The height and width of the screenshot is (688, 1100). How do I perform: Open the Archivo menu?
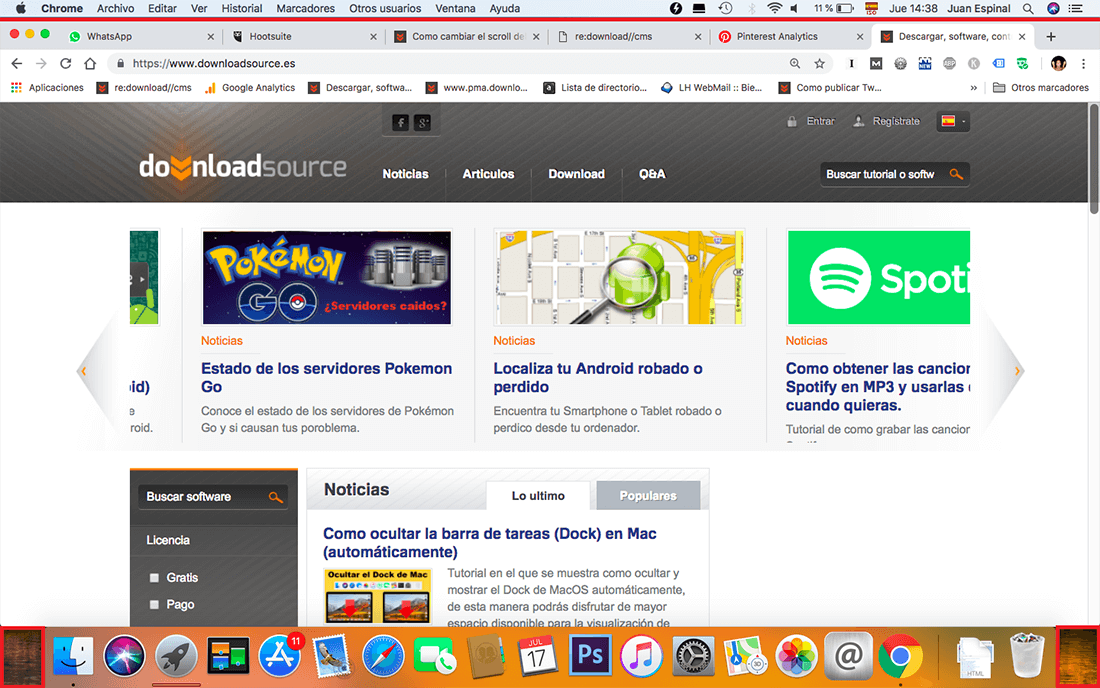pos(115,8)
